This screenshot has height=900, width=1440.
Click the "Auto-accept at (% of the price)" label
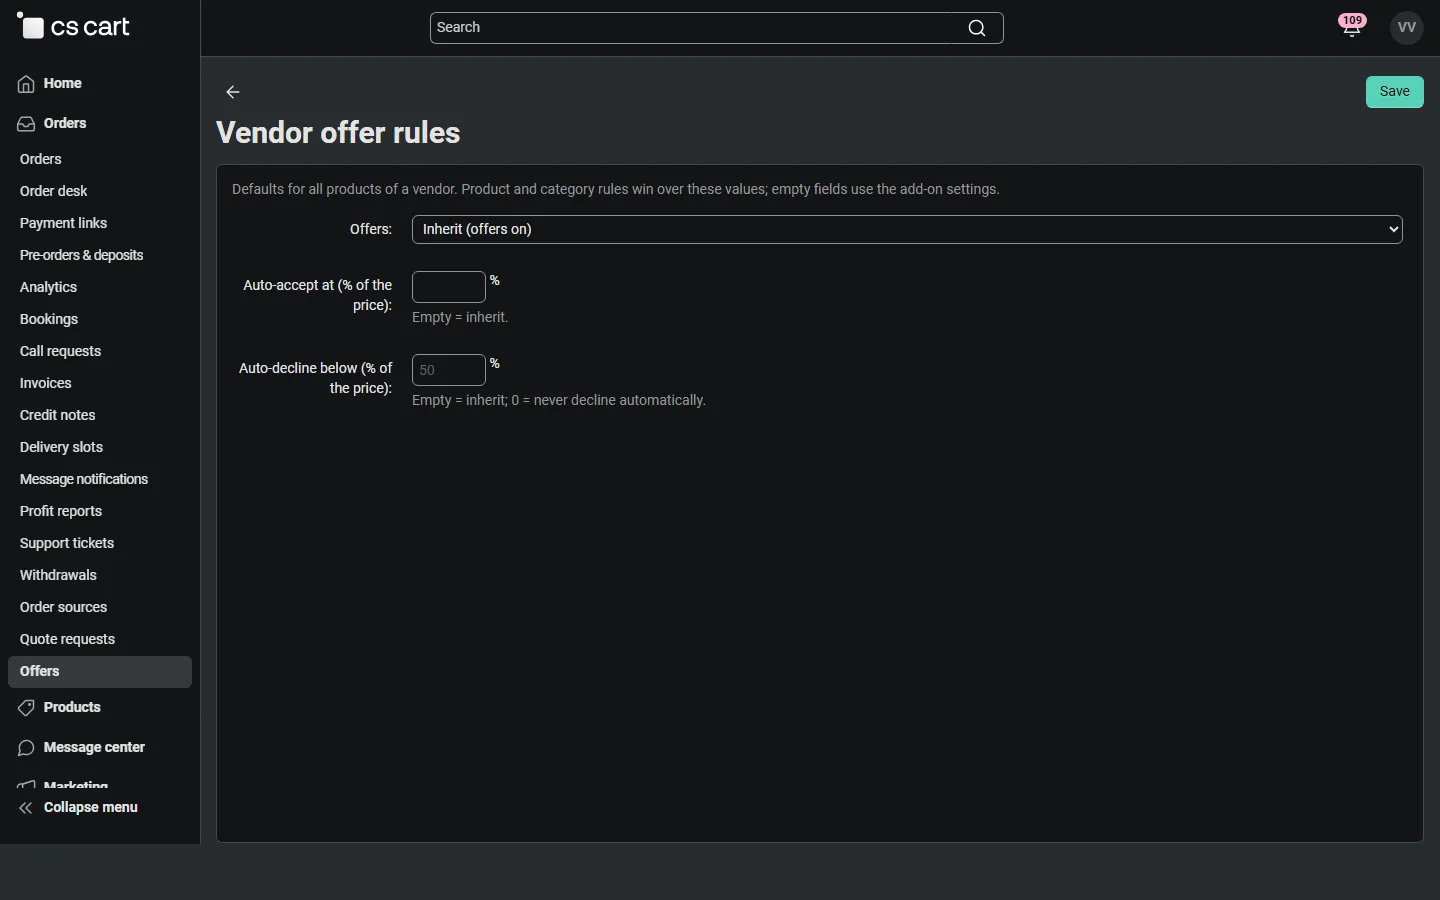317,295
